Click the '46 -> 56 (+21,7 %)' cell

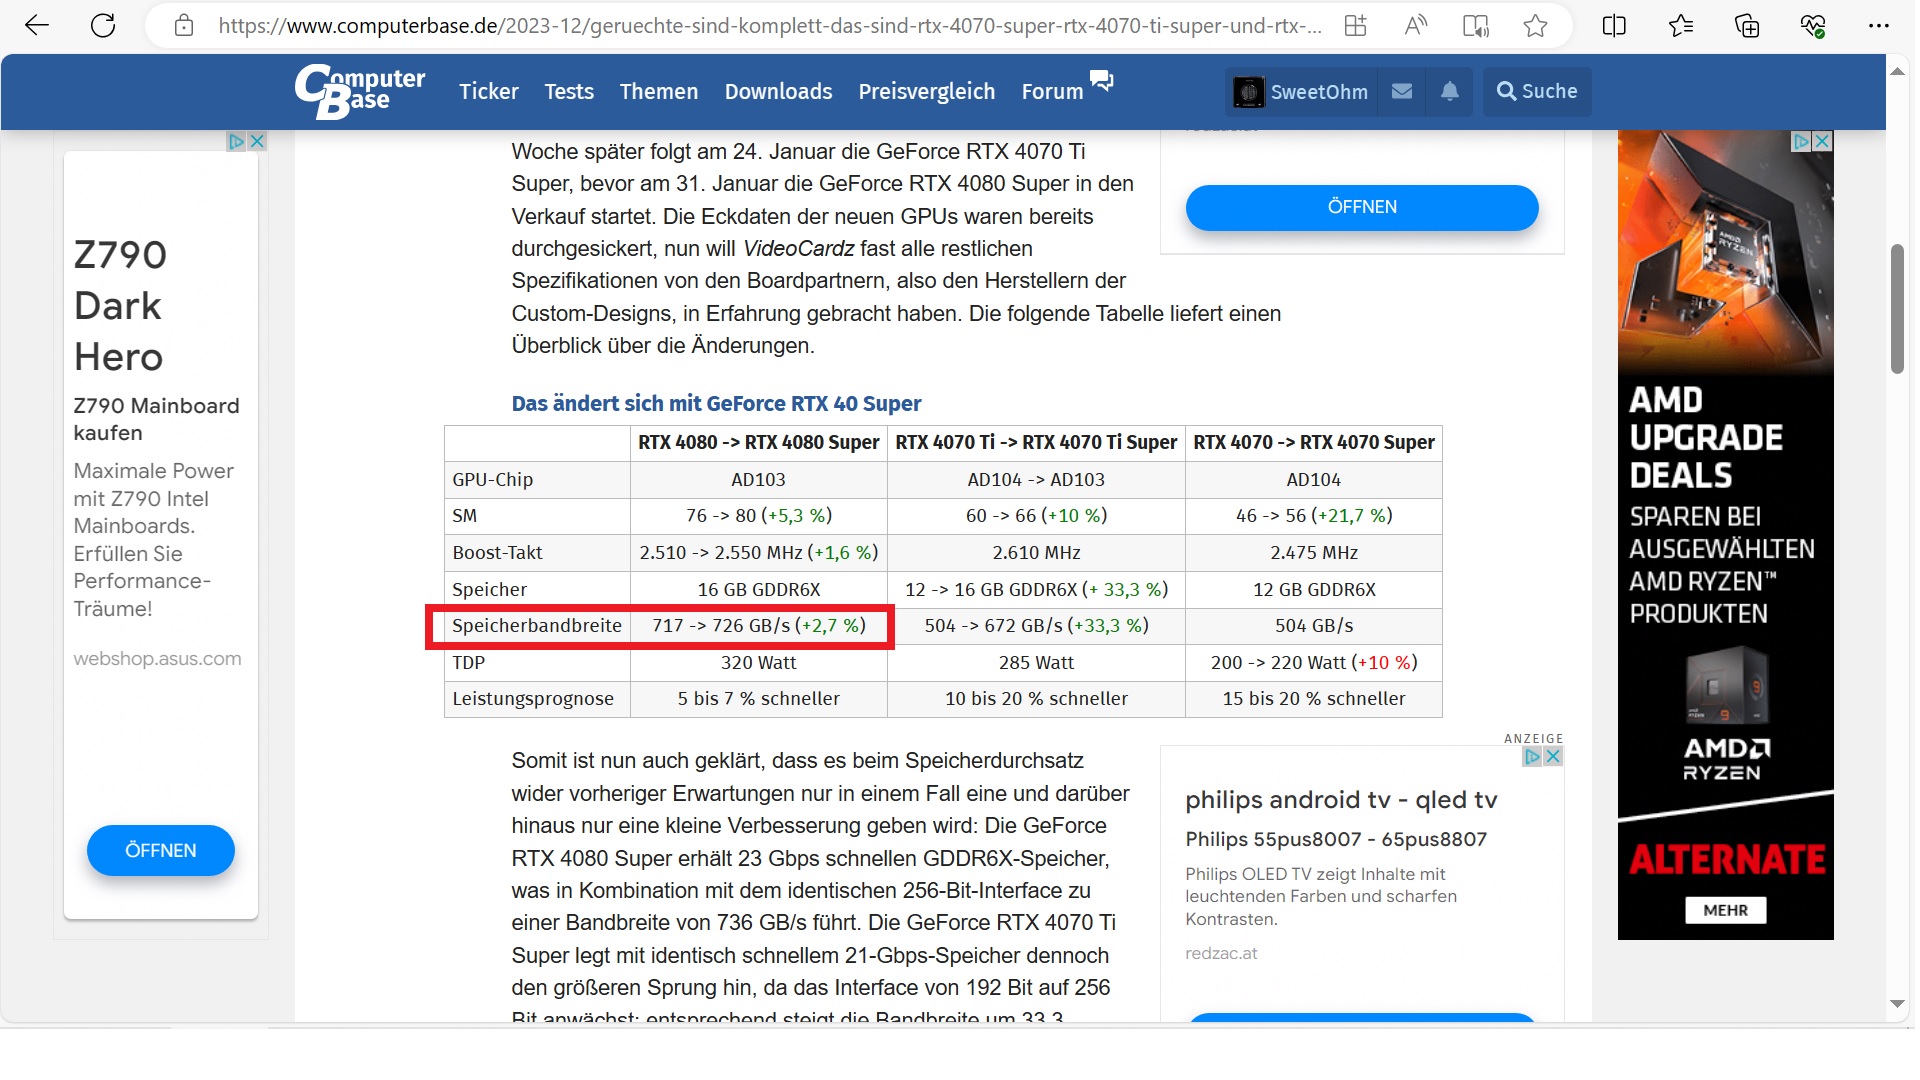tap(1314, 516)
